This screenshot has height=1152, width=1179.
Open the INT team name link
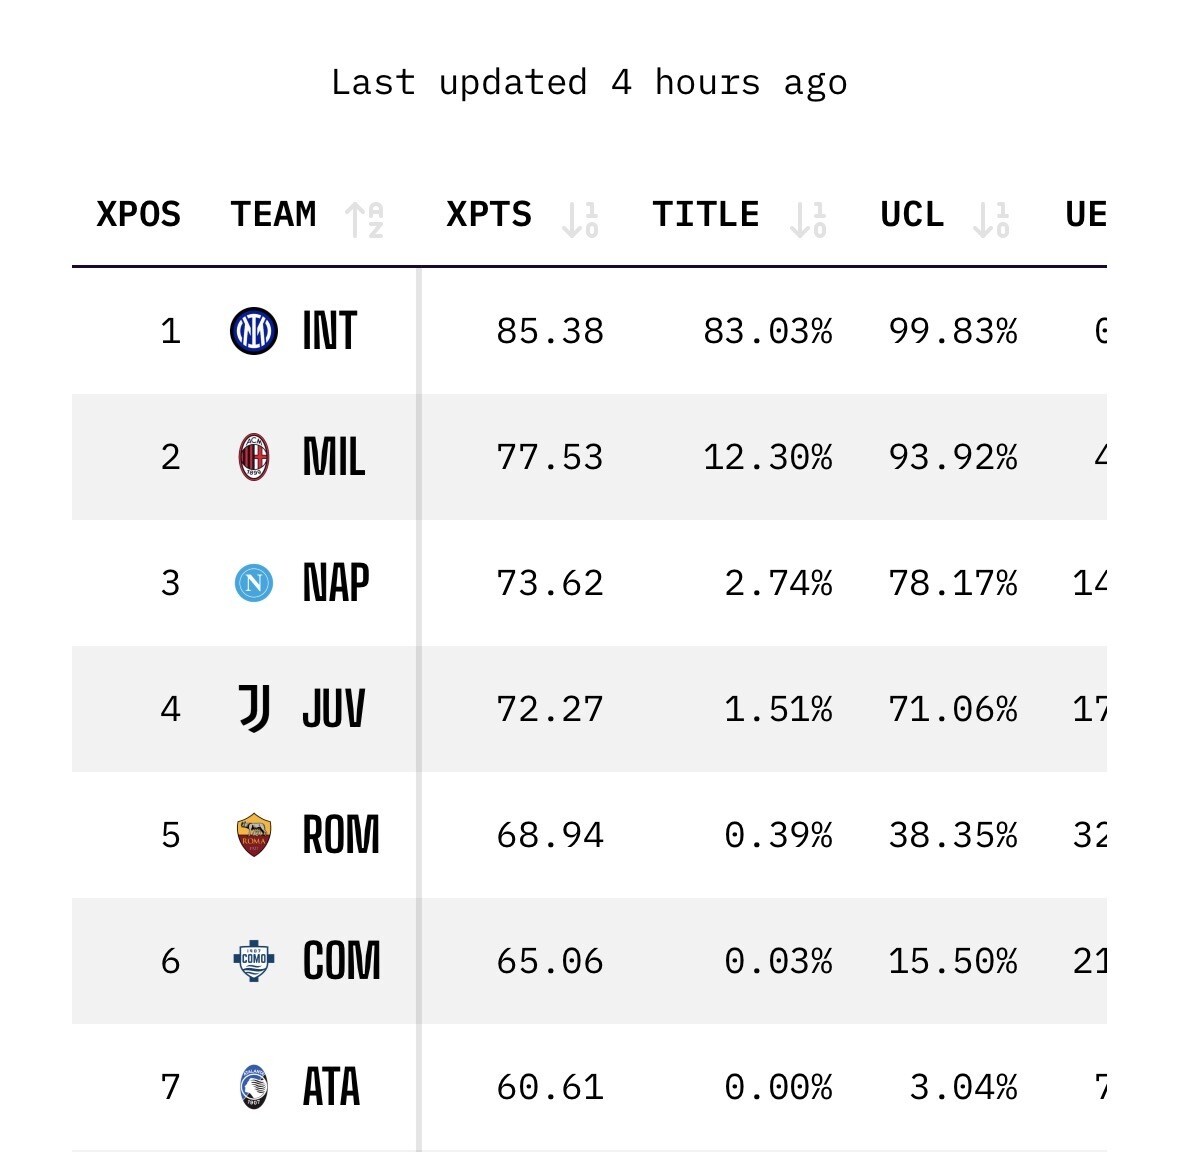pyautogui.click(x=330, y=331)
